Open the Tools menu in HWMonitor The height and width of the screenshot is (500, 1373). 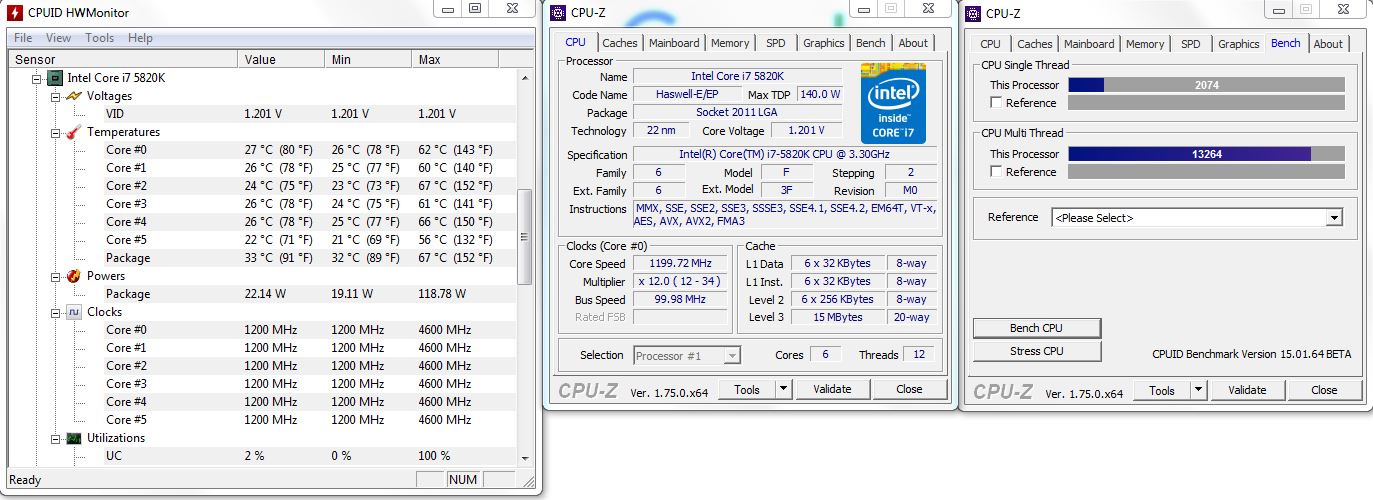[100, 38]
